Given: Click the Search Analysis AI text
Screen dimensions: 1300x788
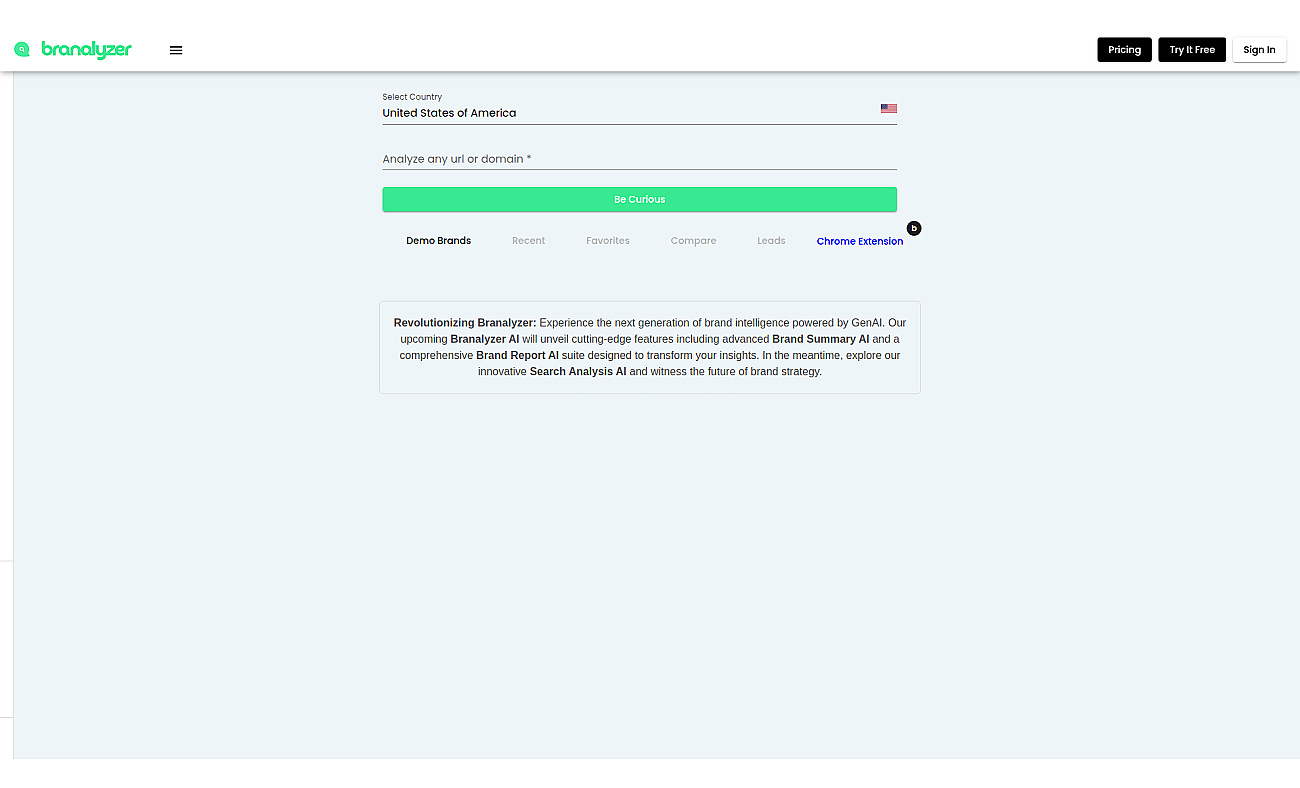Looking at the screenshot, I should pos(578,371).
